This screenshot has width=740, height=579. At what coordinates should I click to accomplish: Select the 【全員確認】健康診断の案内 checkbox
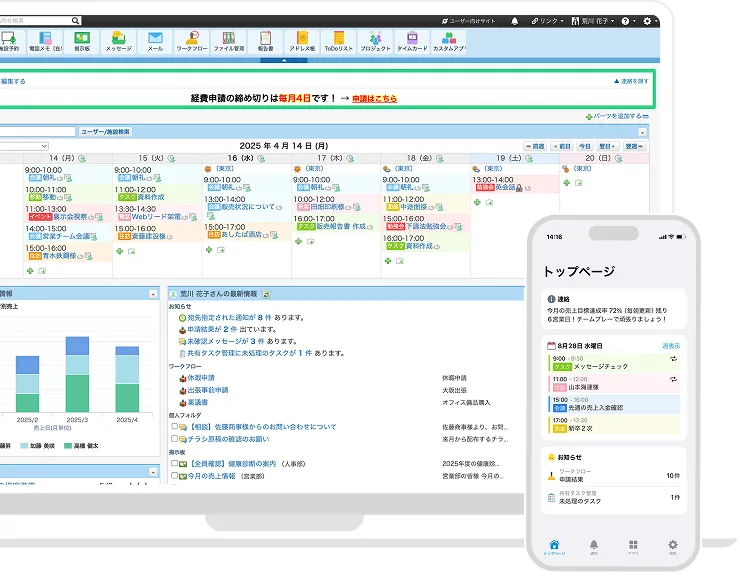tap(176, 464)
